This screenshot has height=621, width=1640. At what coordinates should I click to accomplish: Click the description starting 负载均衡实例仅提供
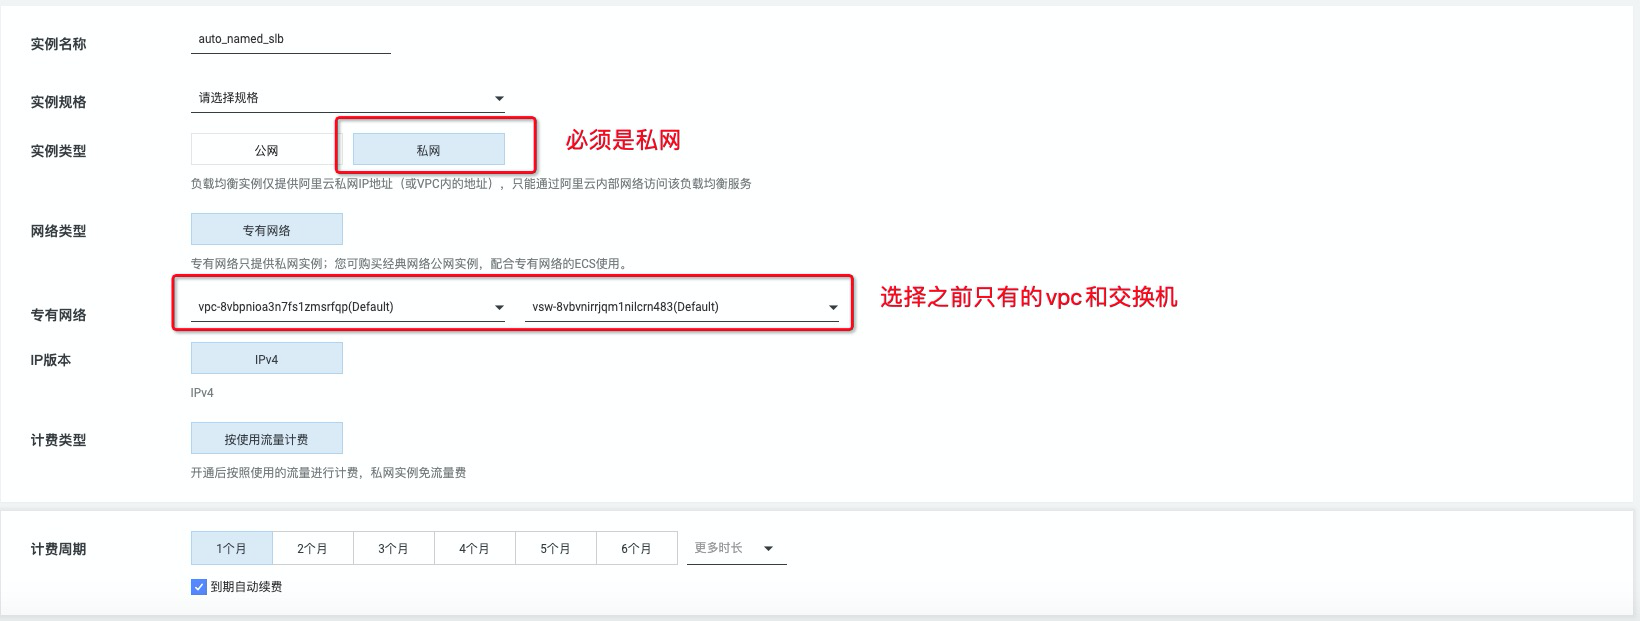[471, 184]
